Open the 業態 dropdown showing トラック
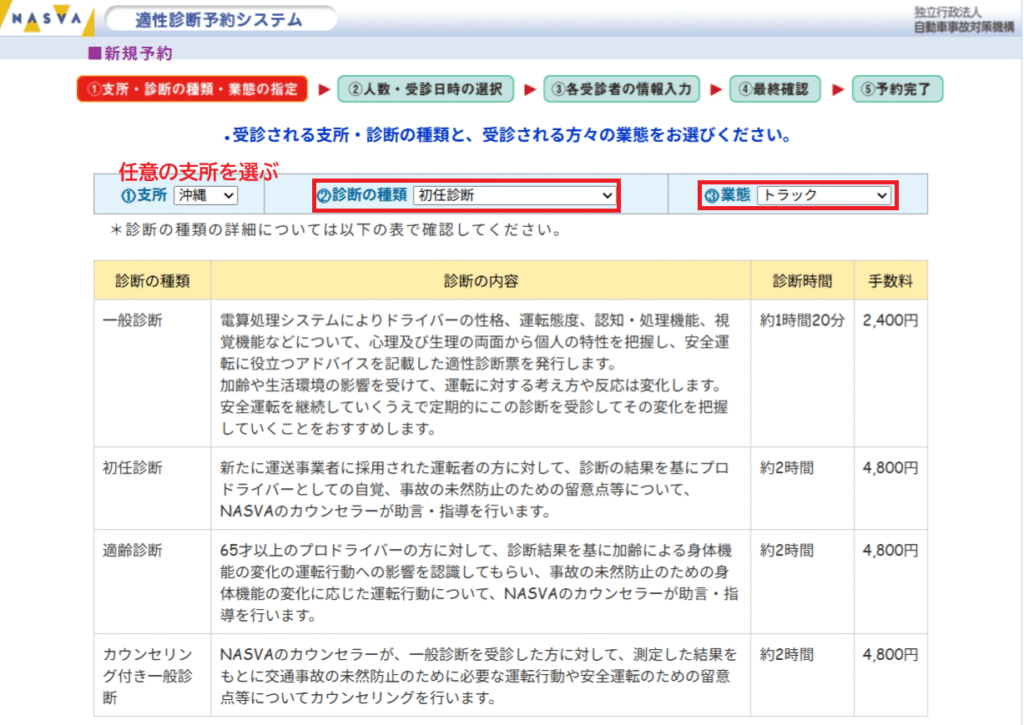The height and width of the screenshot is (725, 1024). click(823, 196)
